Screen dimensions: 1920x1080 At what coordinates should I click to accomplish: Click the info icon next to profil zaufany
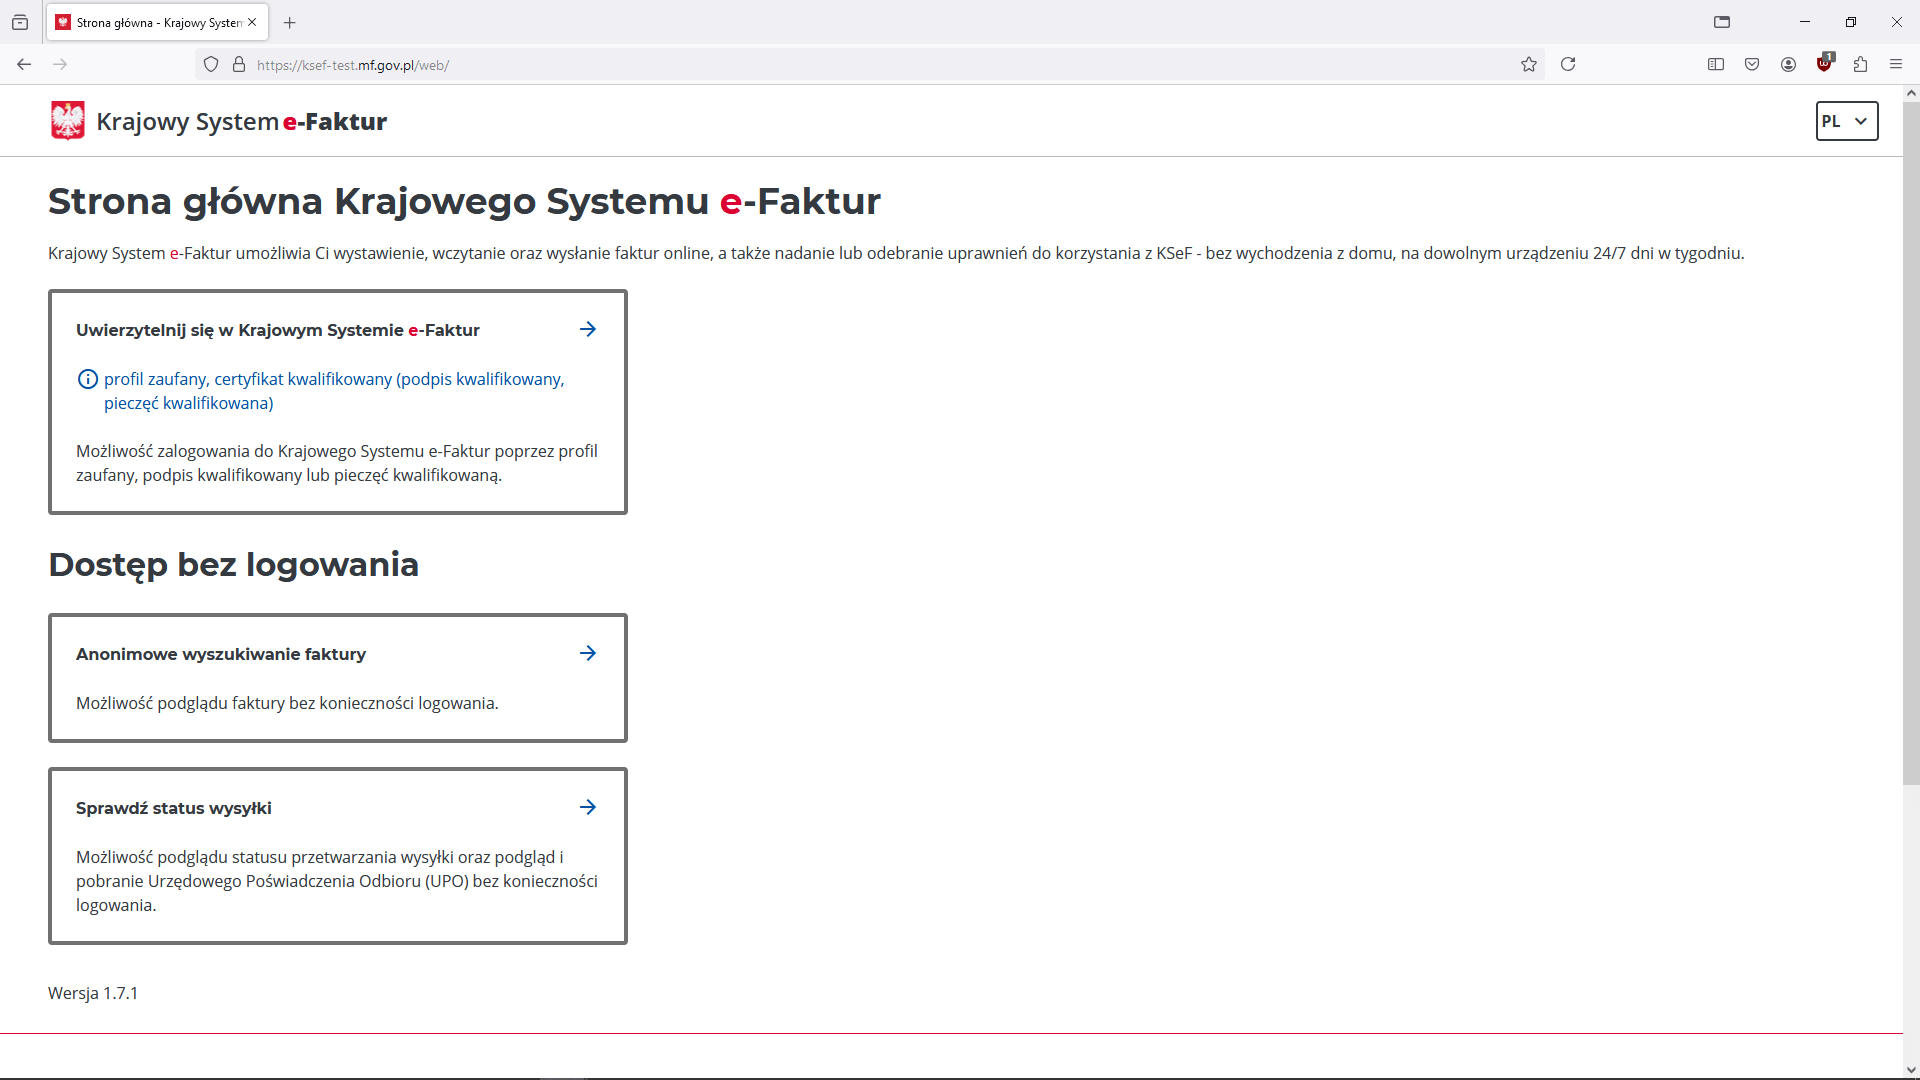[x=87, y=379]
